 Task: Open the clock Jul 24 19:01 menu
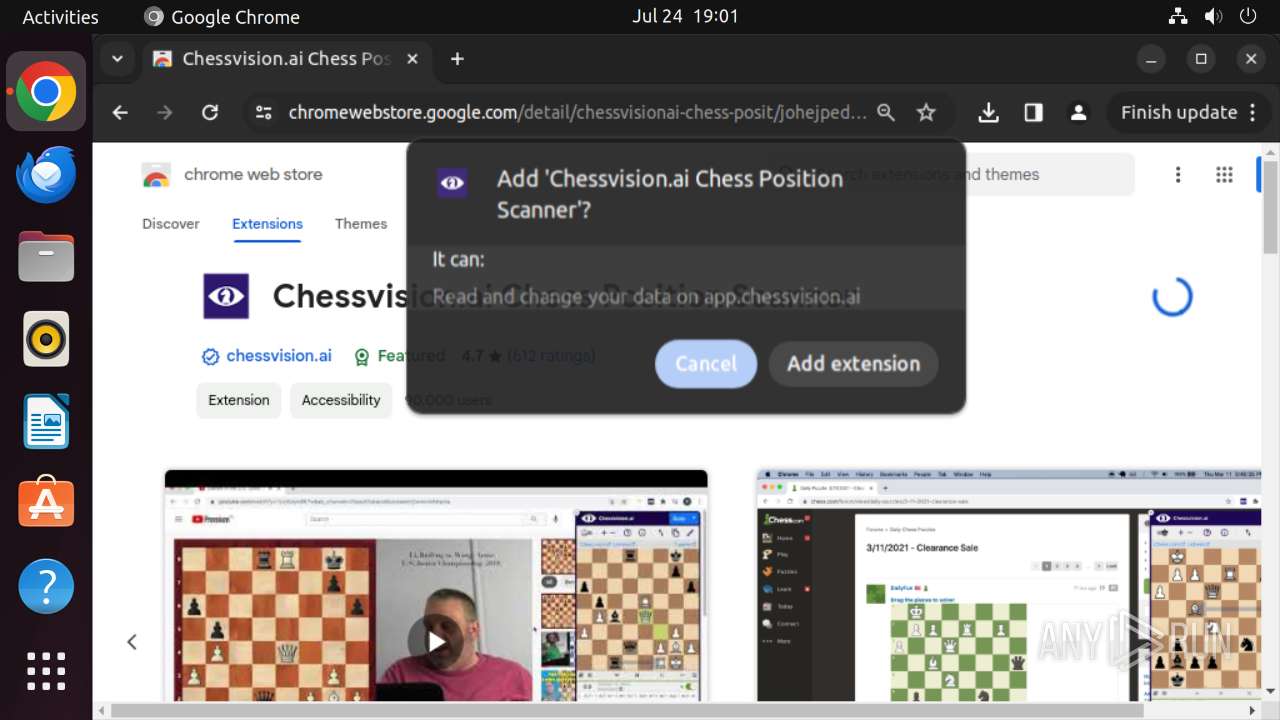pos(685,17)
